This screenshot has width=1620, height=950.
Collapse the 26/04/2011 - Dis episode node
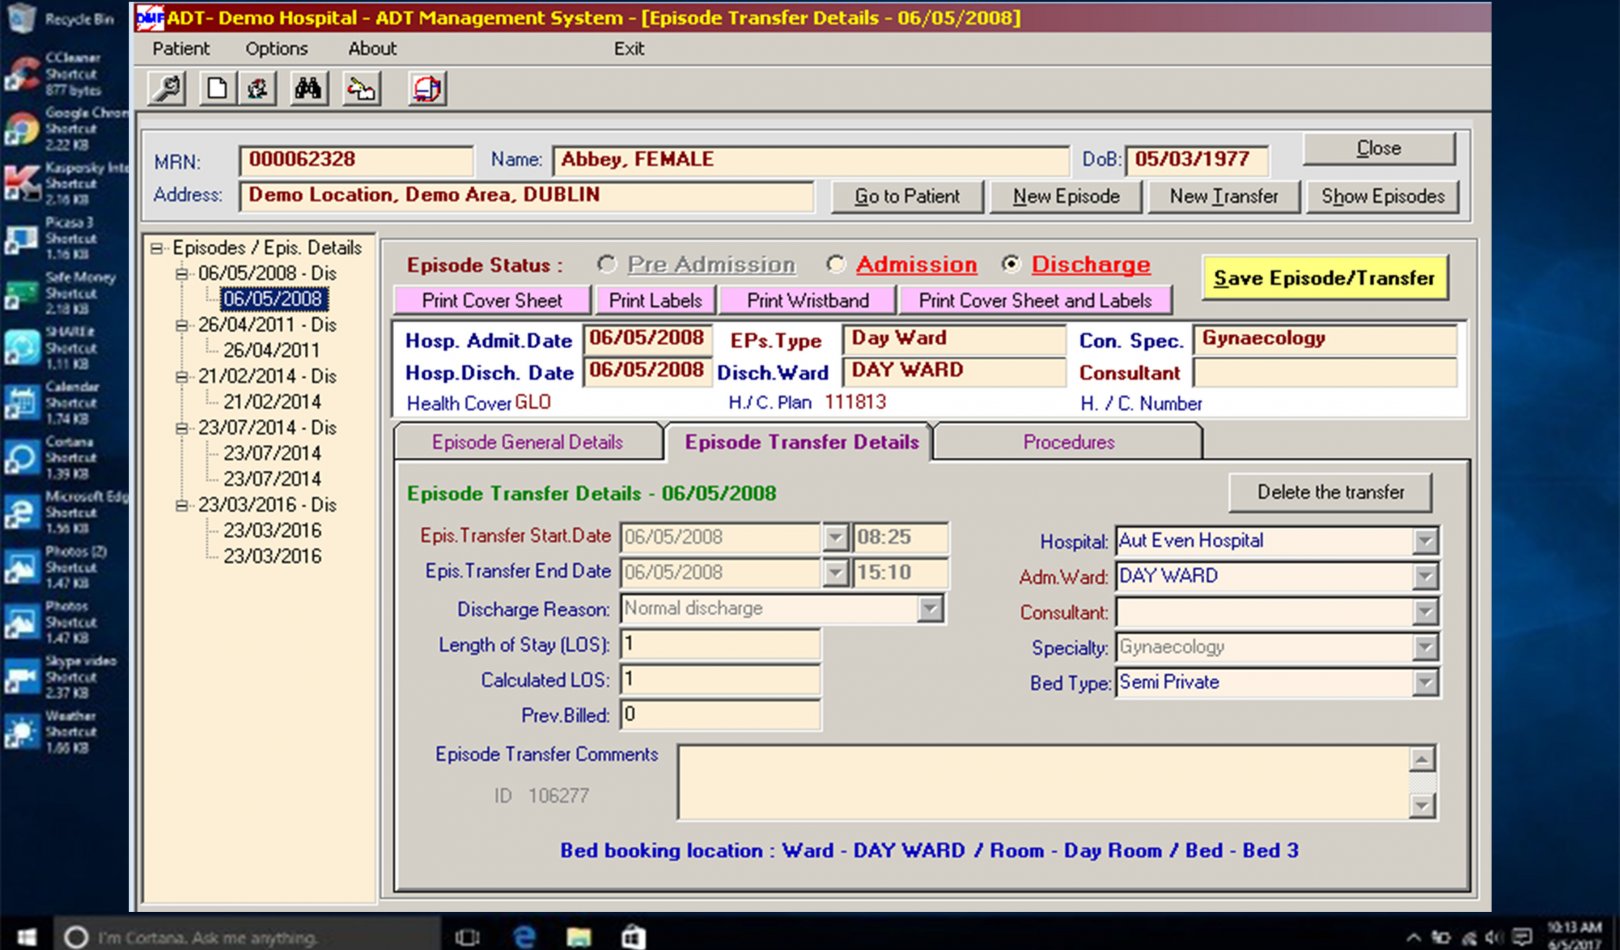pos(182,325)
